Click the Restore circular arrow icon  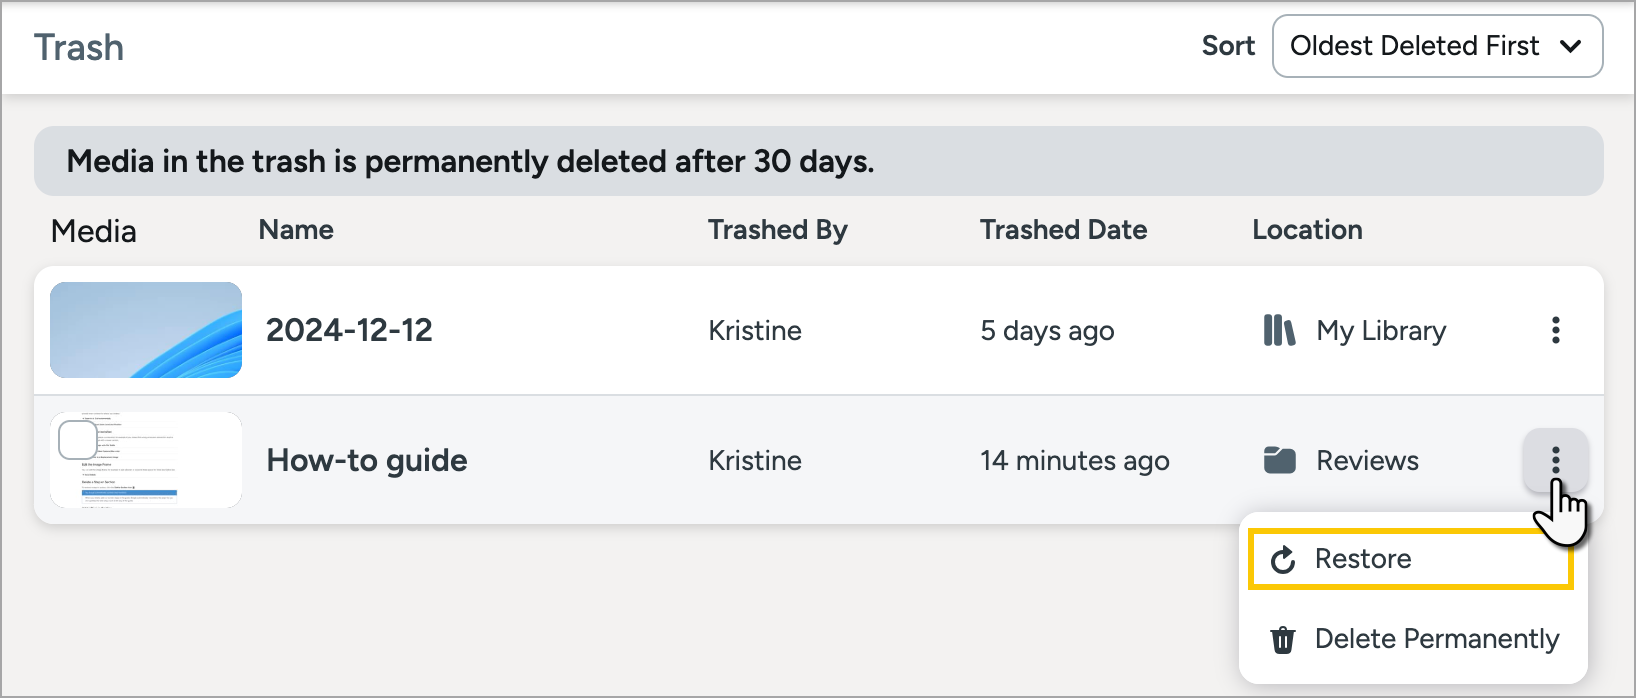pos(1283,559)
